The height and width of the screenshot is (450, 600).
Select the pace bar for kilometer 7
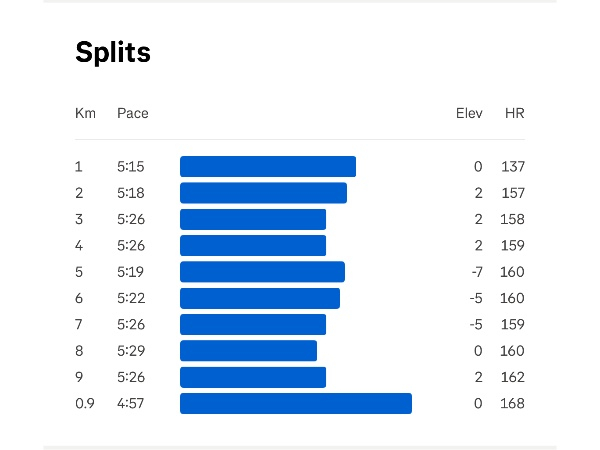coord(253,324)
